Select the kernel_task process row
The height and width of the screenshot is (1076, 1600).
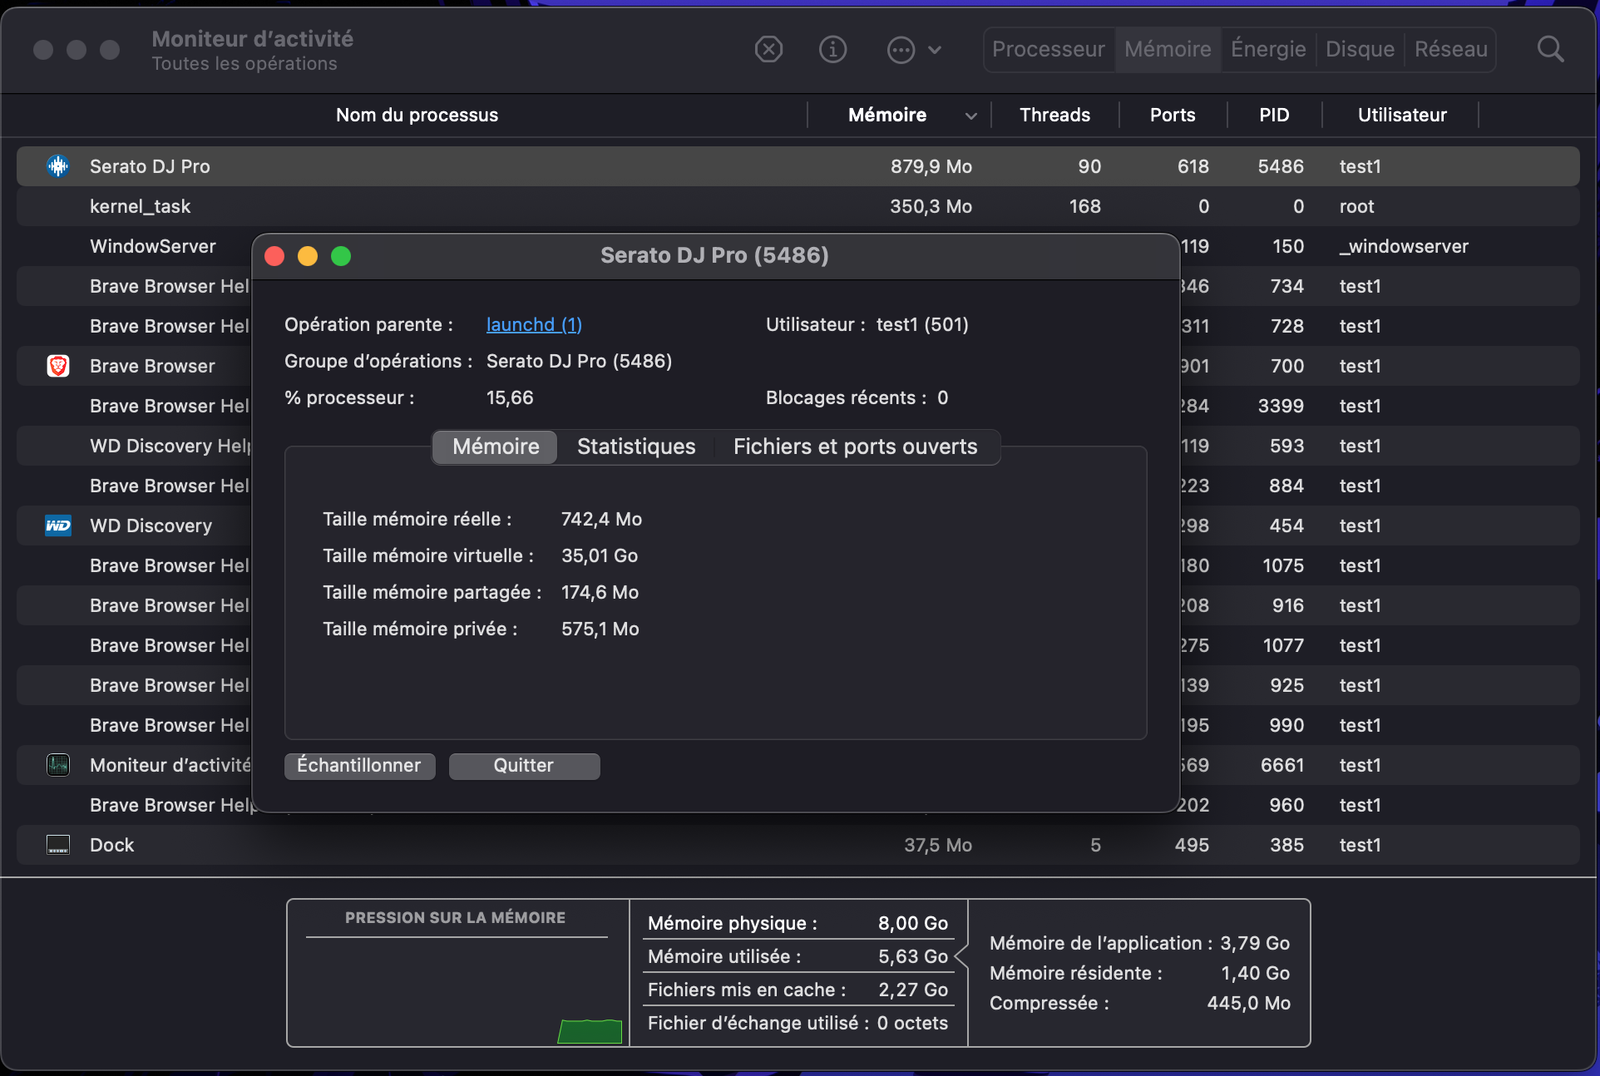point(798,206)
